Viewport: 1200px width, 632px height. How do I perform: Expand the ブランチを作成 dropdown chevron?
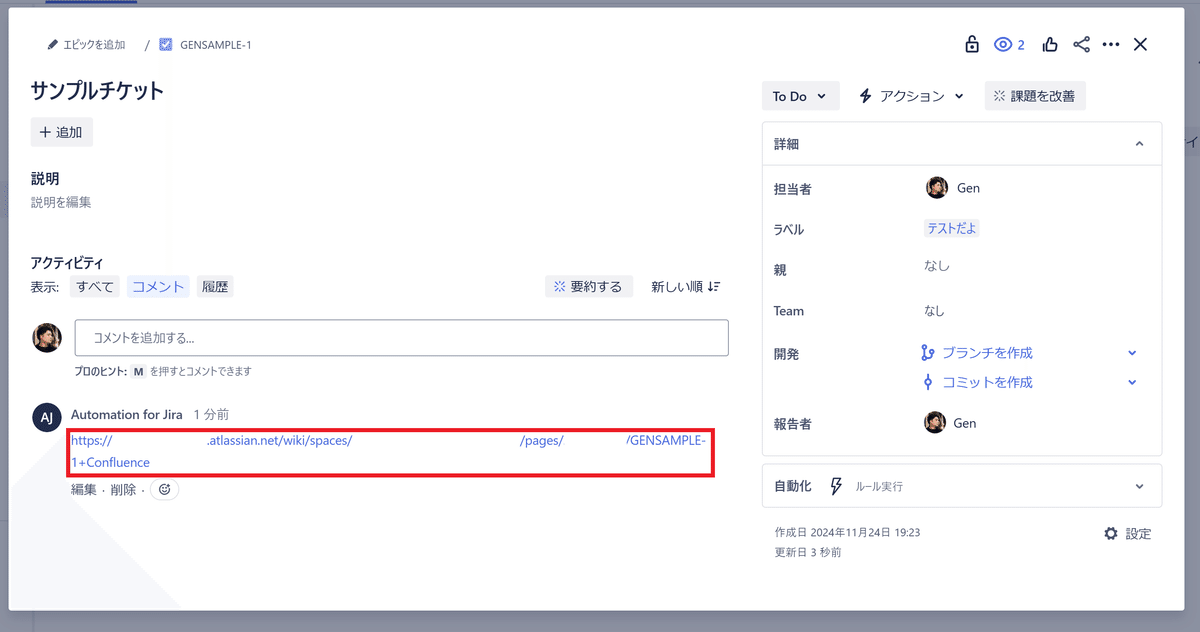[x=1132, y=353]
